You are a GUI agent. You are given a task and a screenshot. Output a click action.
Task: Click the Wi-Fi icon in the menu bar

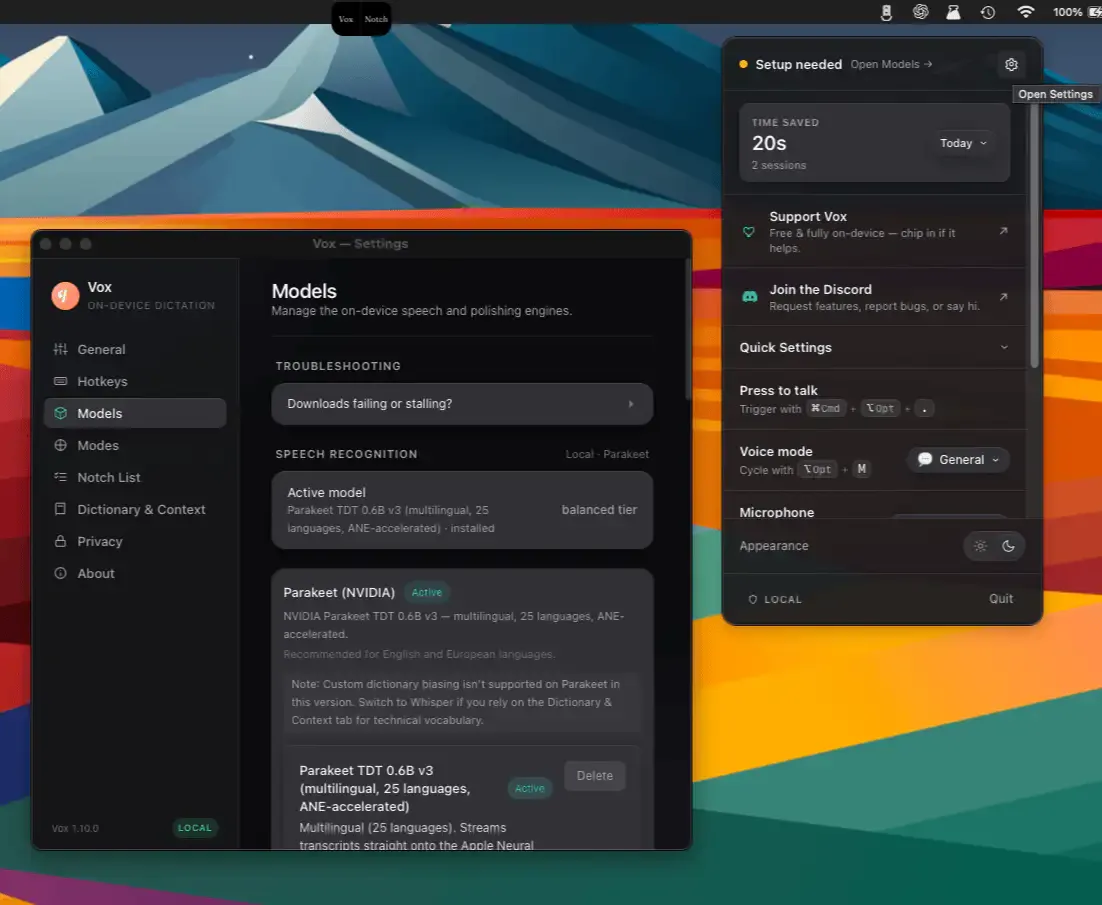tap(1026, 12)
